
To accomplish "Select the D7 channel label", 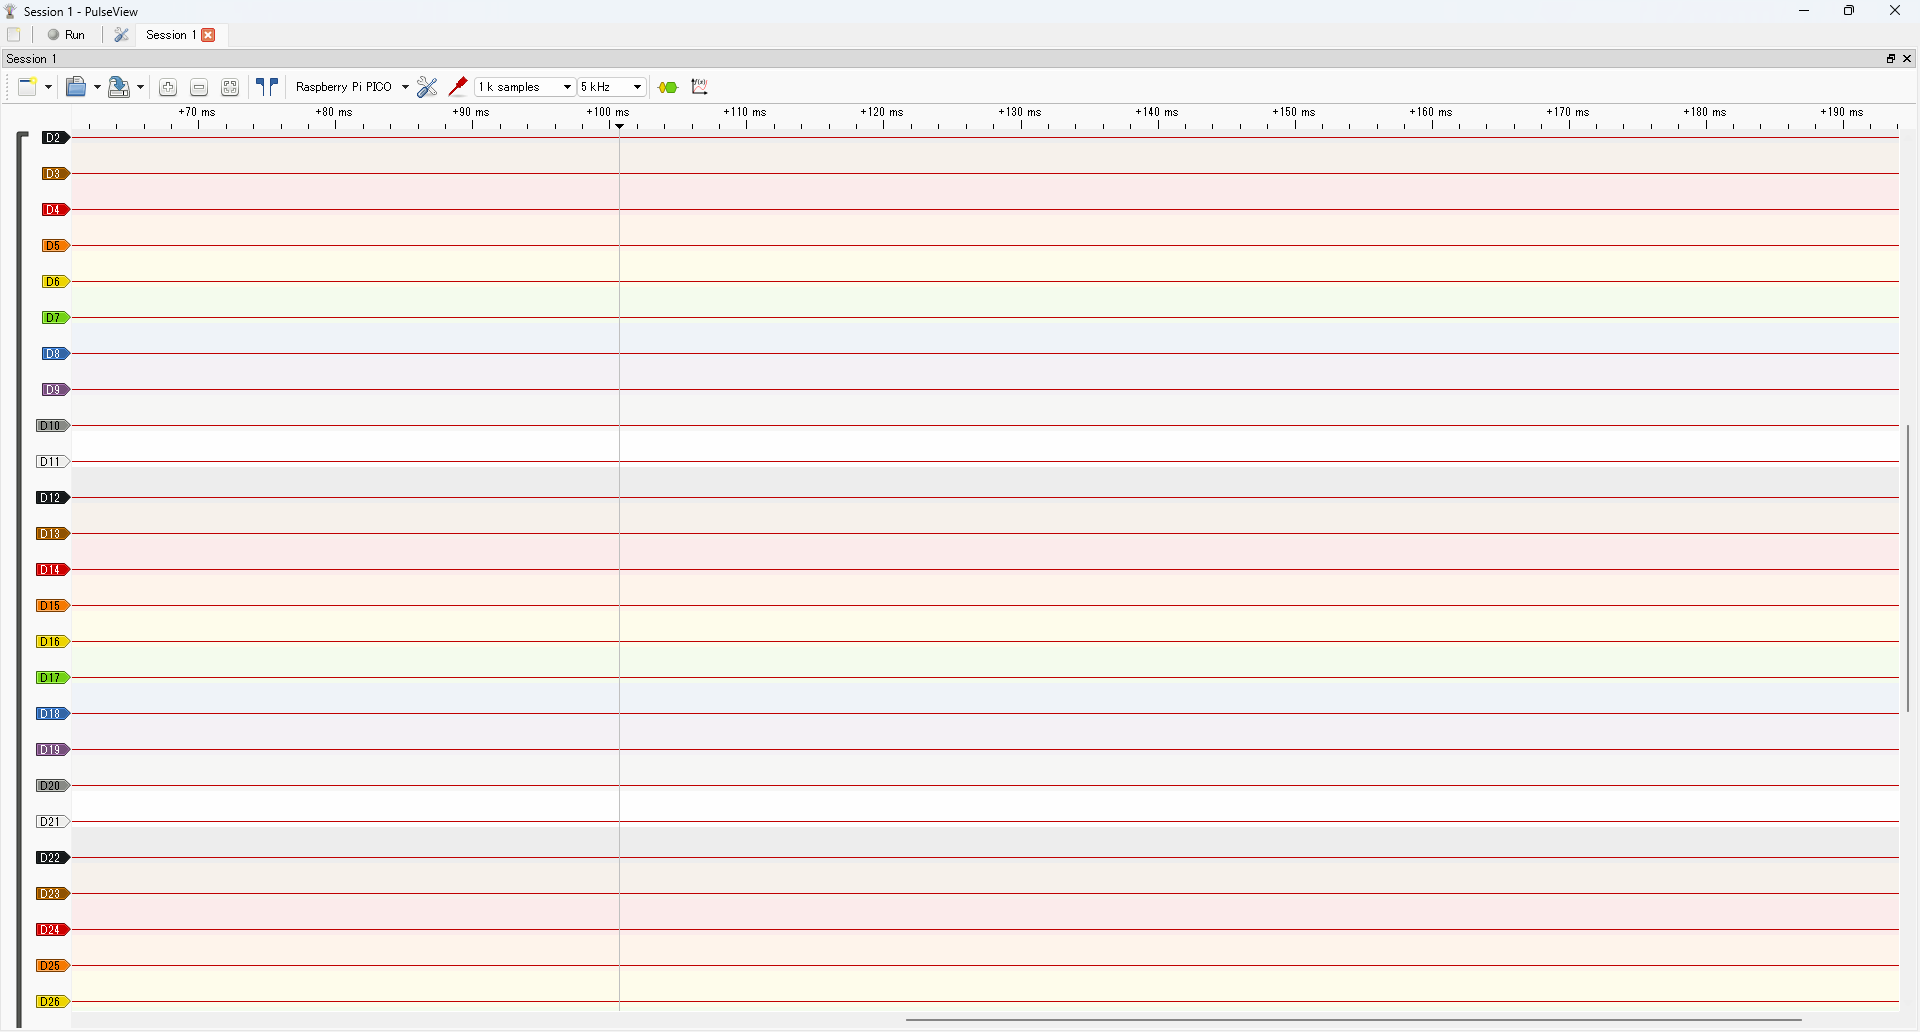I will pos(55,318).
